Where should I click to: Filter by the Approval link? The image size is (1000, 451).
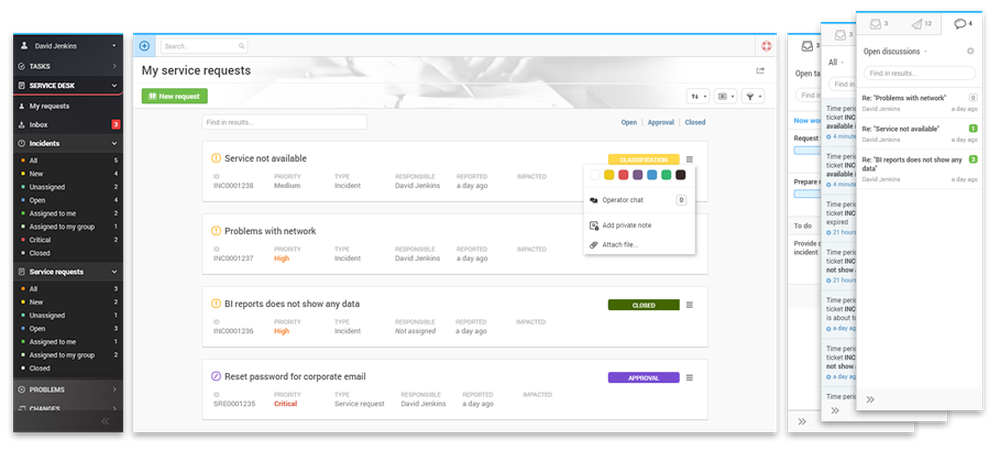point(661,122)
